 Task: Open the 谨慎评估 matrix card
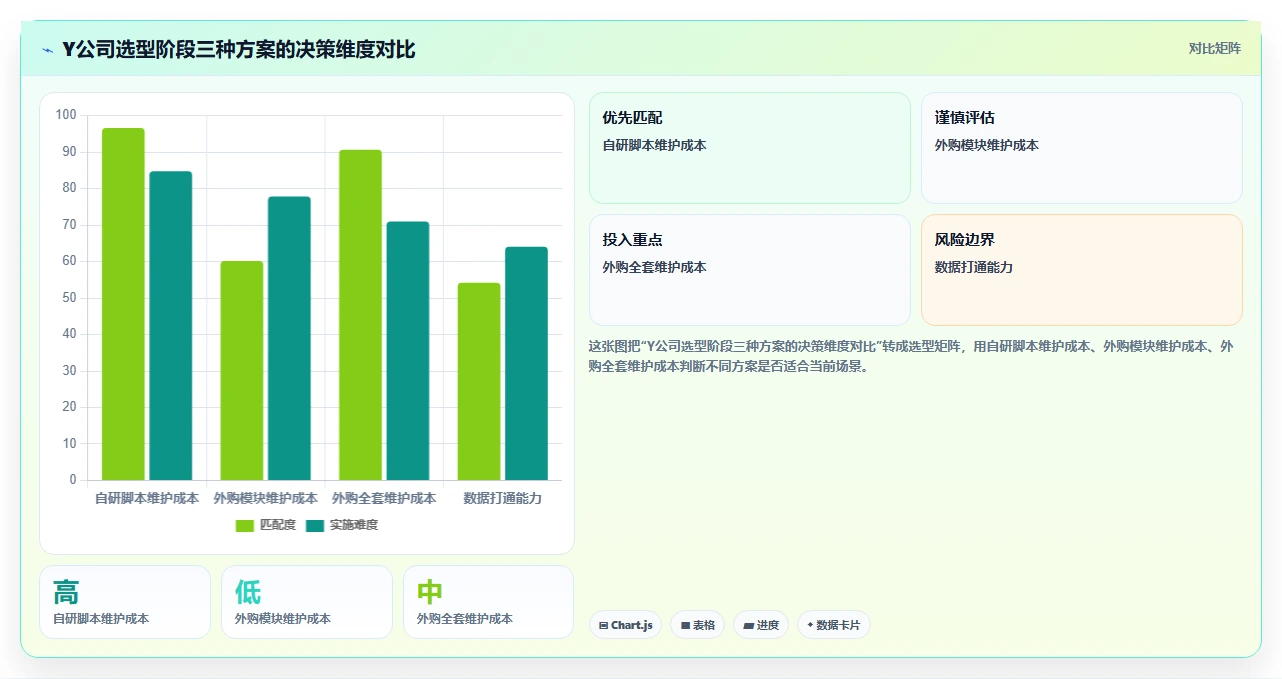click(x=1082, y=148)
